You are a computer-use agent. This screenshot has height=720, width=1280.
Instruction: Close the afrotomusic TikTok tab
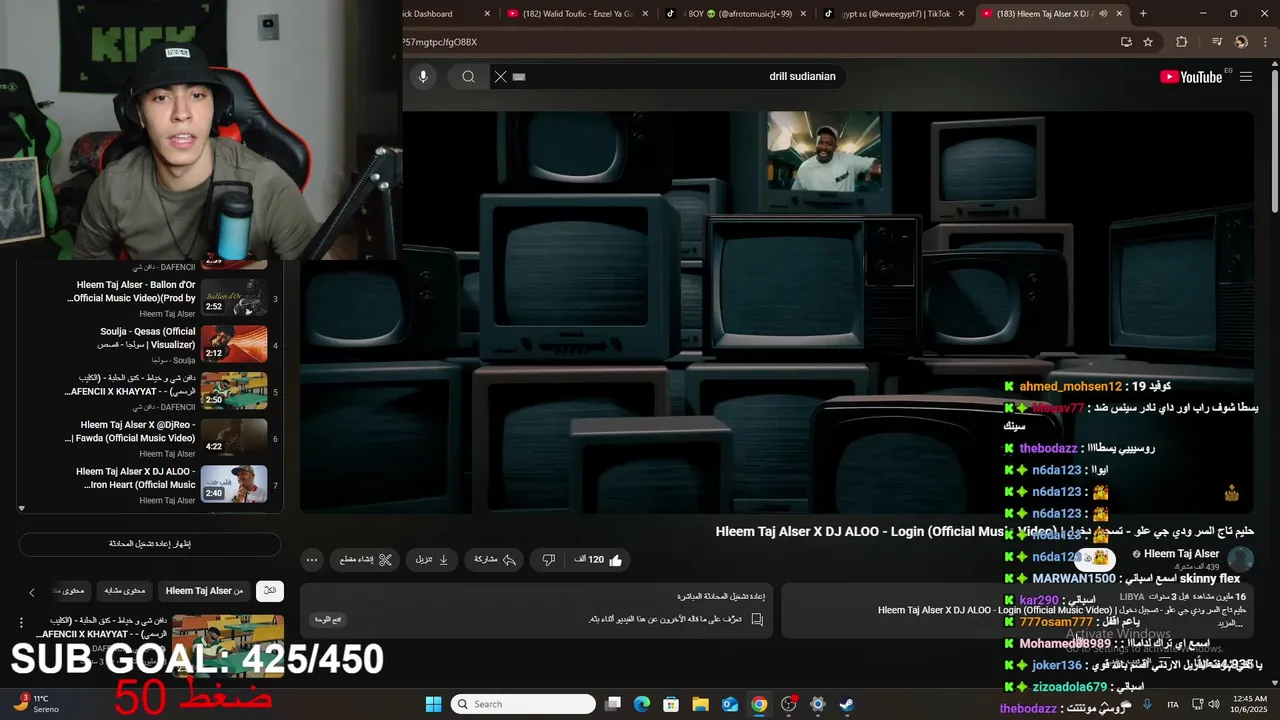[x=803, y=14]
